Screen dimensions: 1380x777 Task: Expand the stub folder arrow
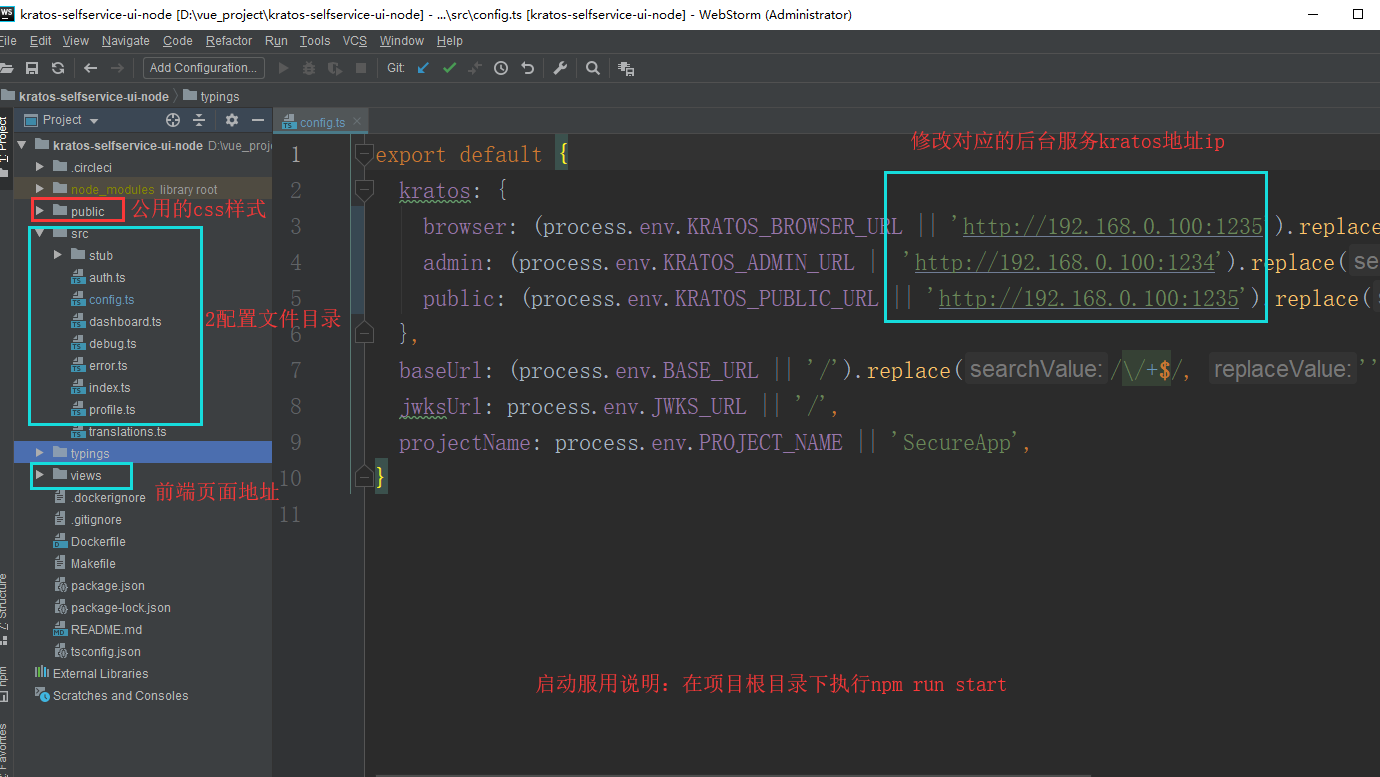point(58,255)
